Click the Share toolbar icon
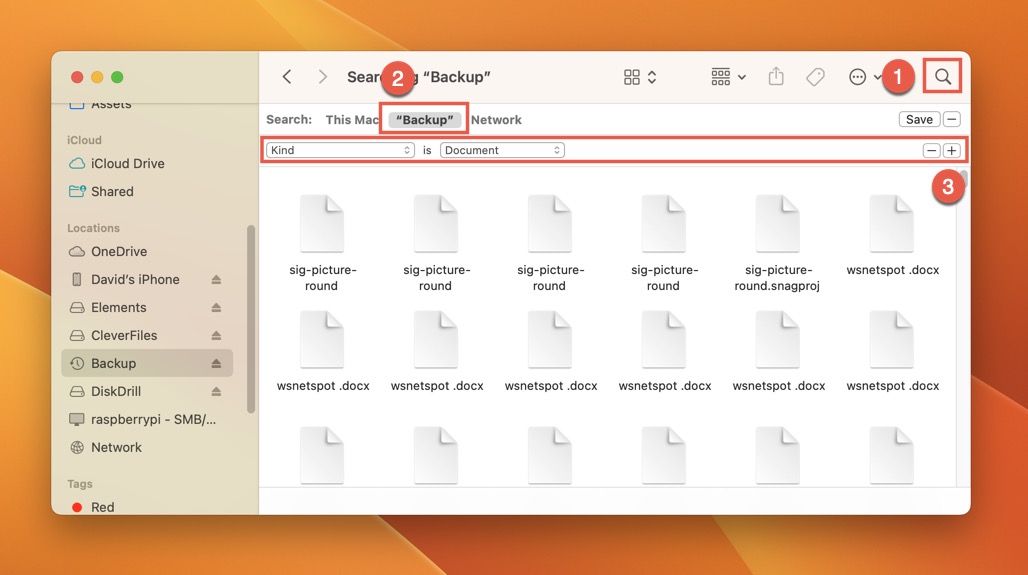Image resolution: width=1028 pixels, height=575 pixels. 776,76
